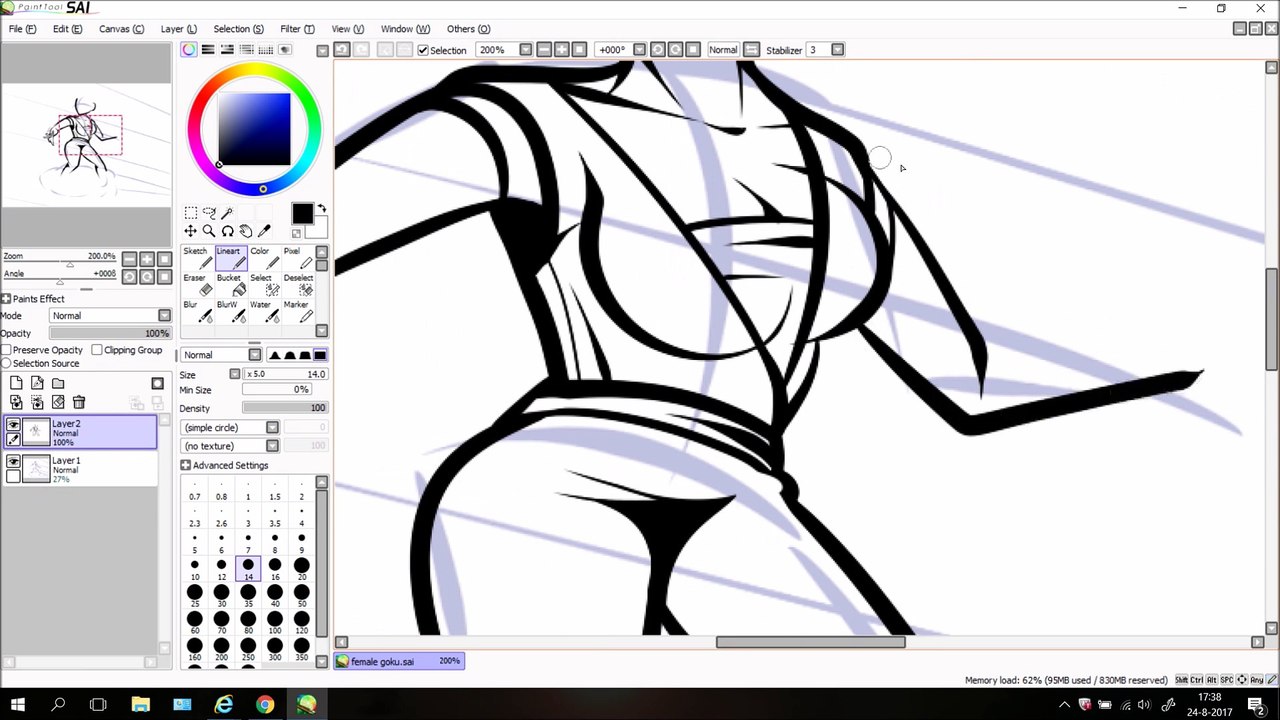Choose the Lineart brush

coord(229,258)
